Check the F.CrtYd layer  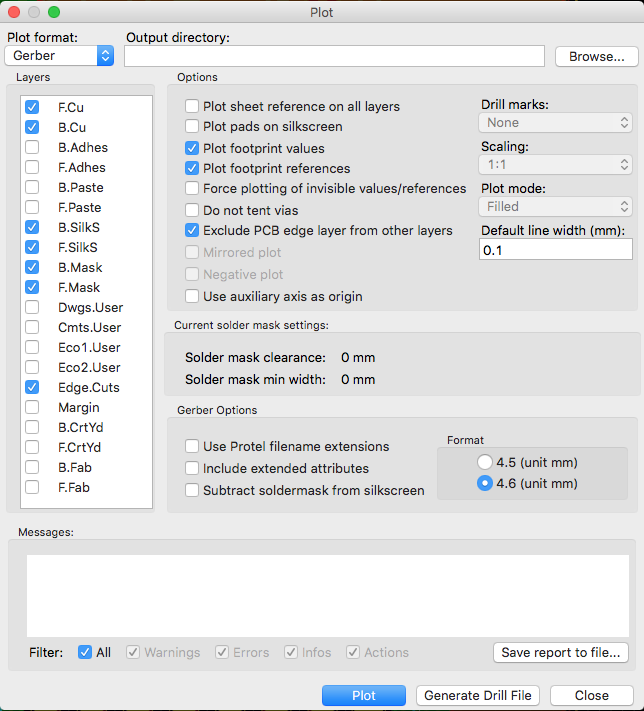[x=32, y=447]
